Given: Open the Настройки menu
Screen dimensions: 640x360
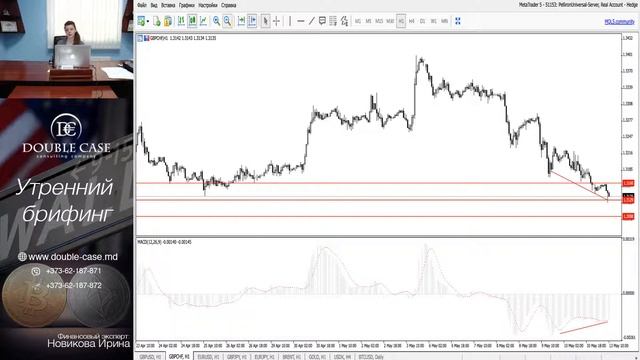Looking at the screenshot, I should [208, 5].
